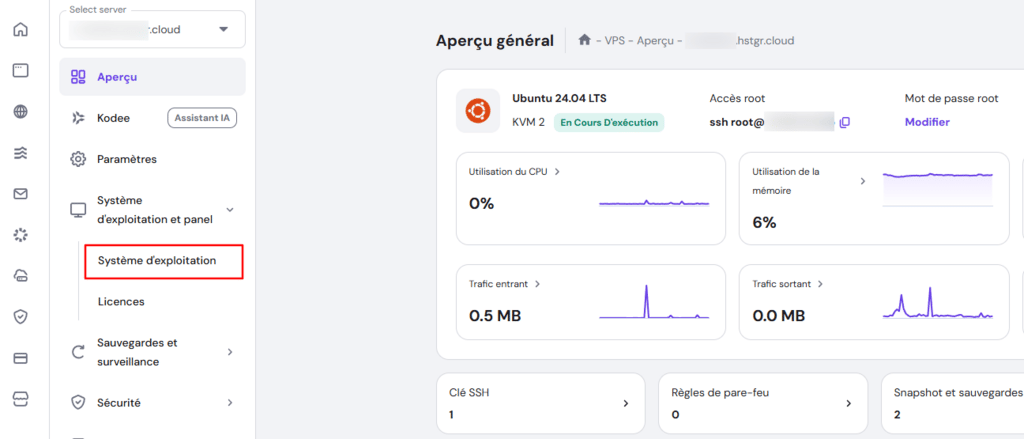Click the 0.5 MB incoming traffic value
Viewport: 1024px width, 439px height.
point(495,316)
